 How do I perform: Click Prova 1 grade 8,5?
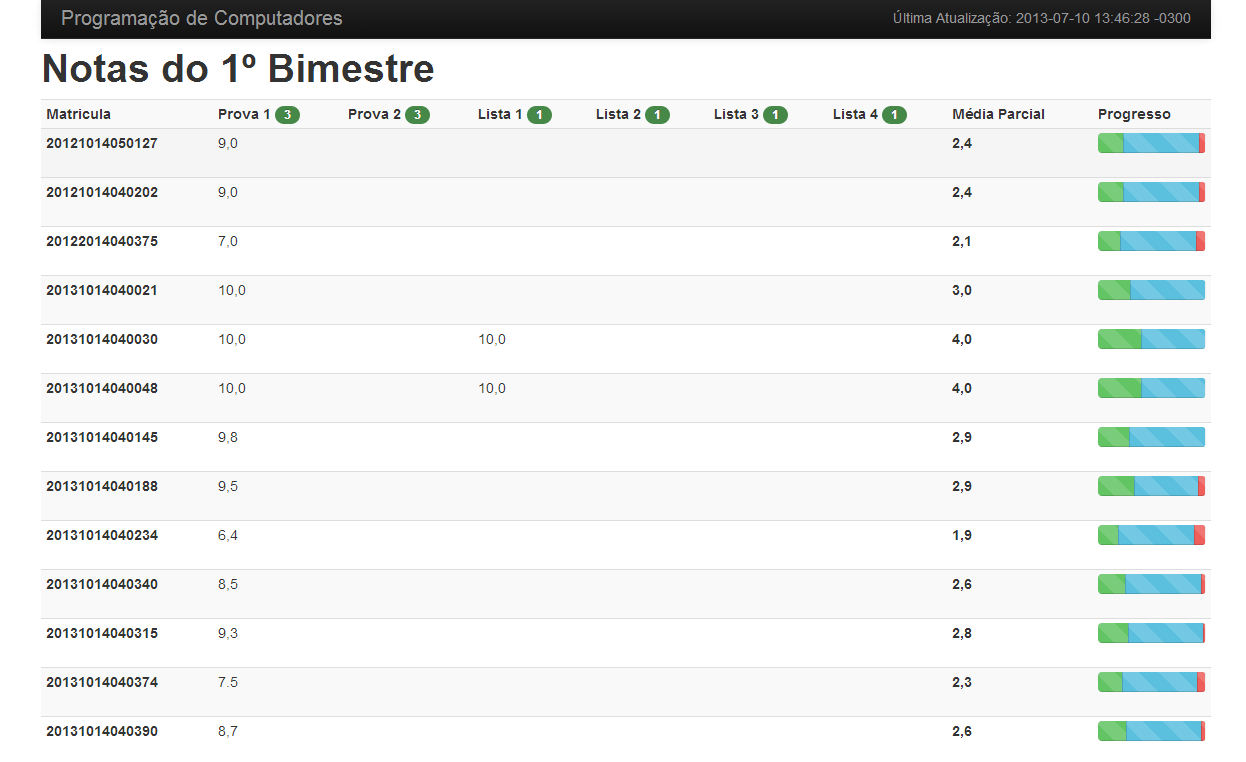(228, 584)
